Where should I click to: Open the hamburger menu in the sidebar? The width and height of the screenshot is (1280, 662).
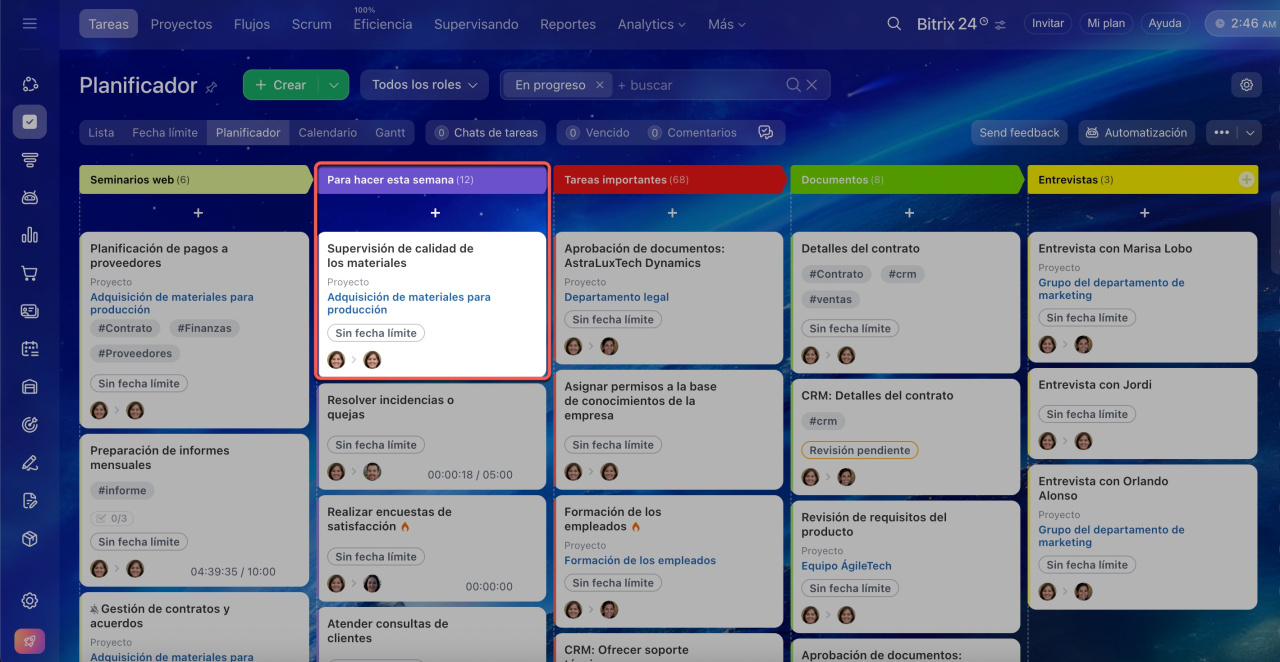pyautogui.click(x=29, y=23)
